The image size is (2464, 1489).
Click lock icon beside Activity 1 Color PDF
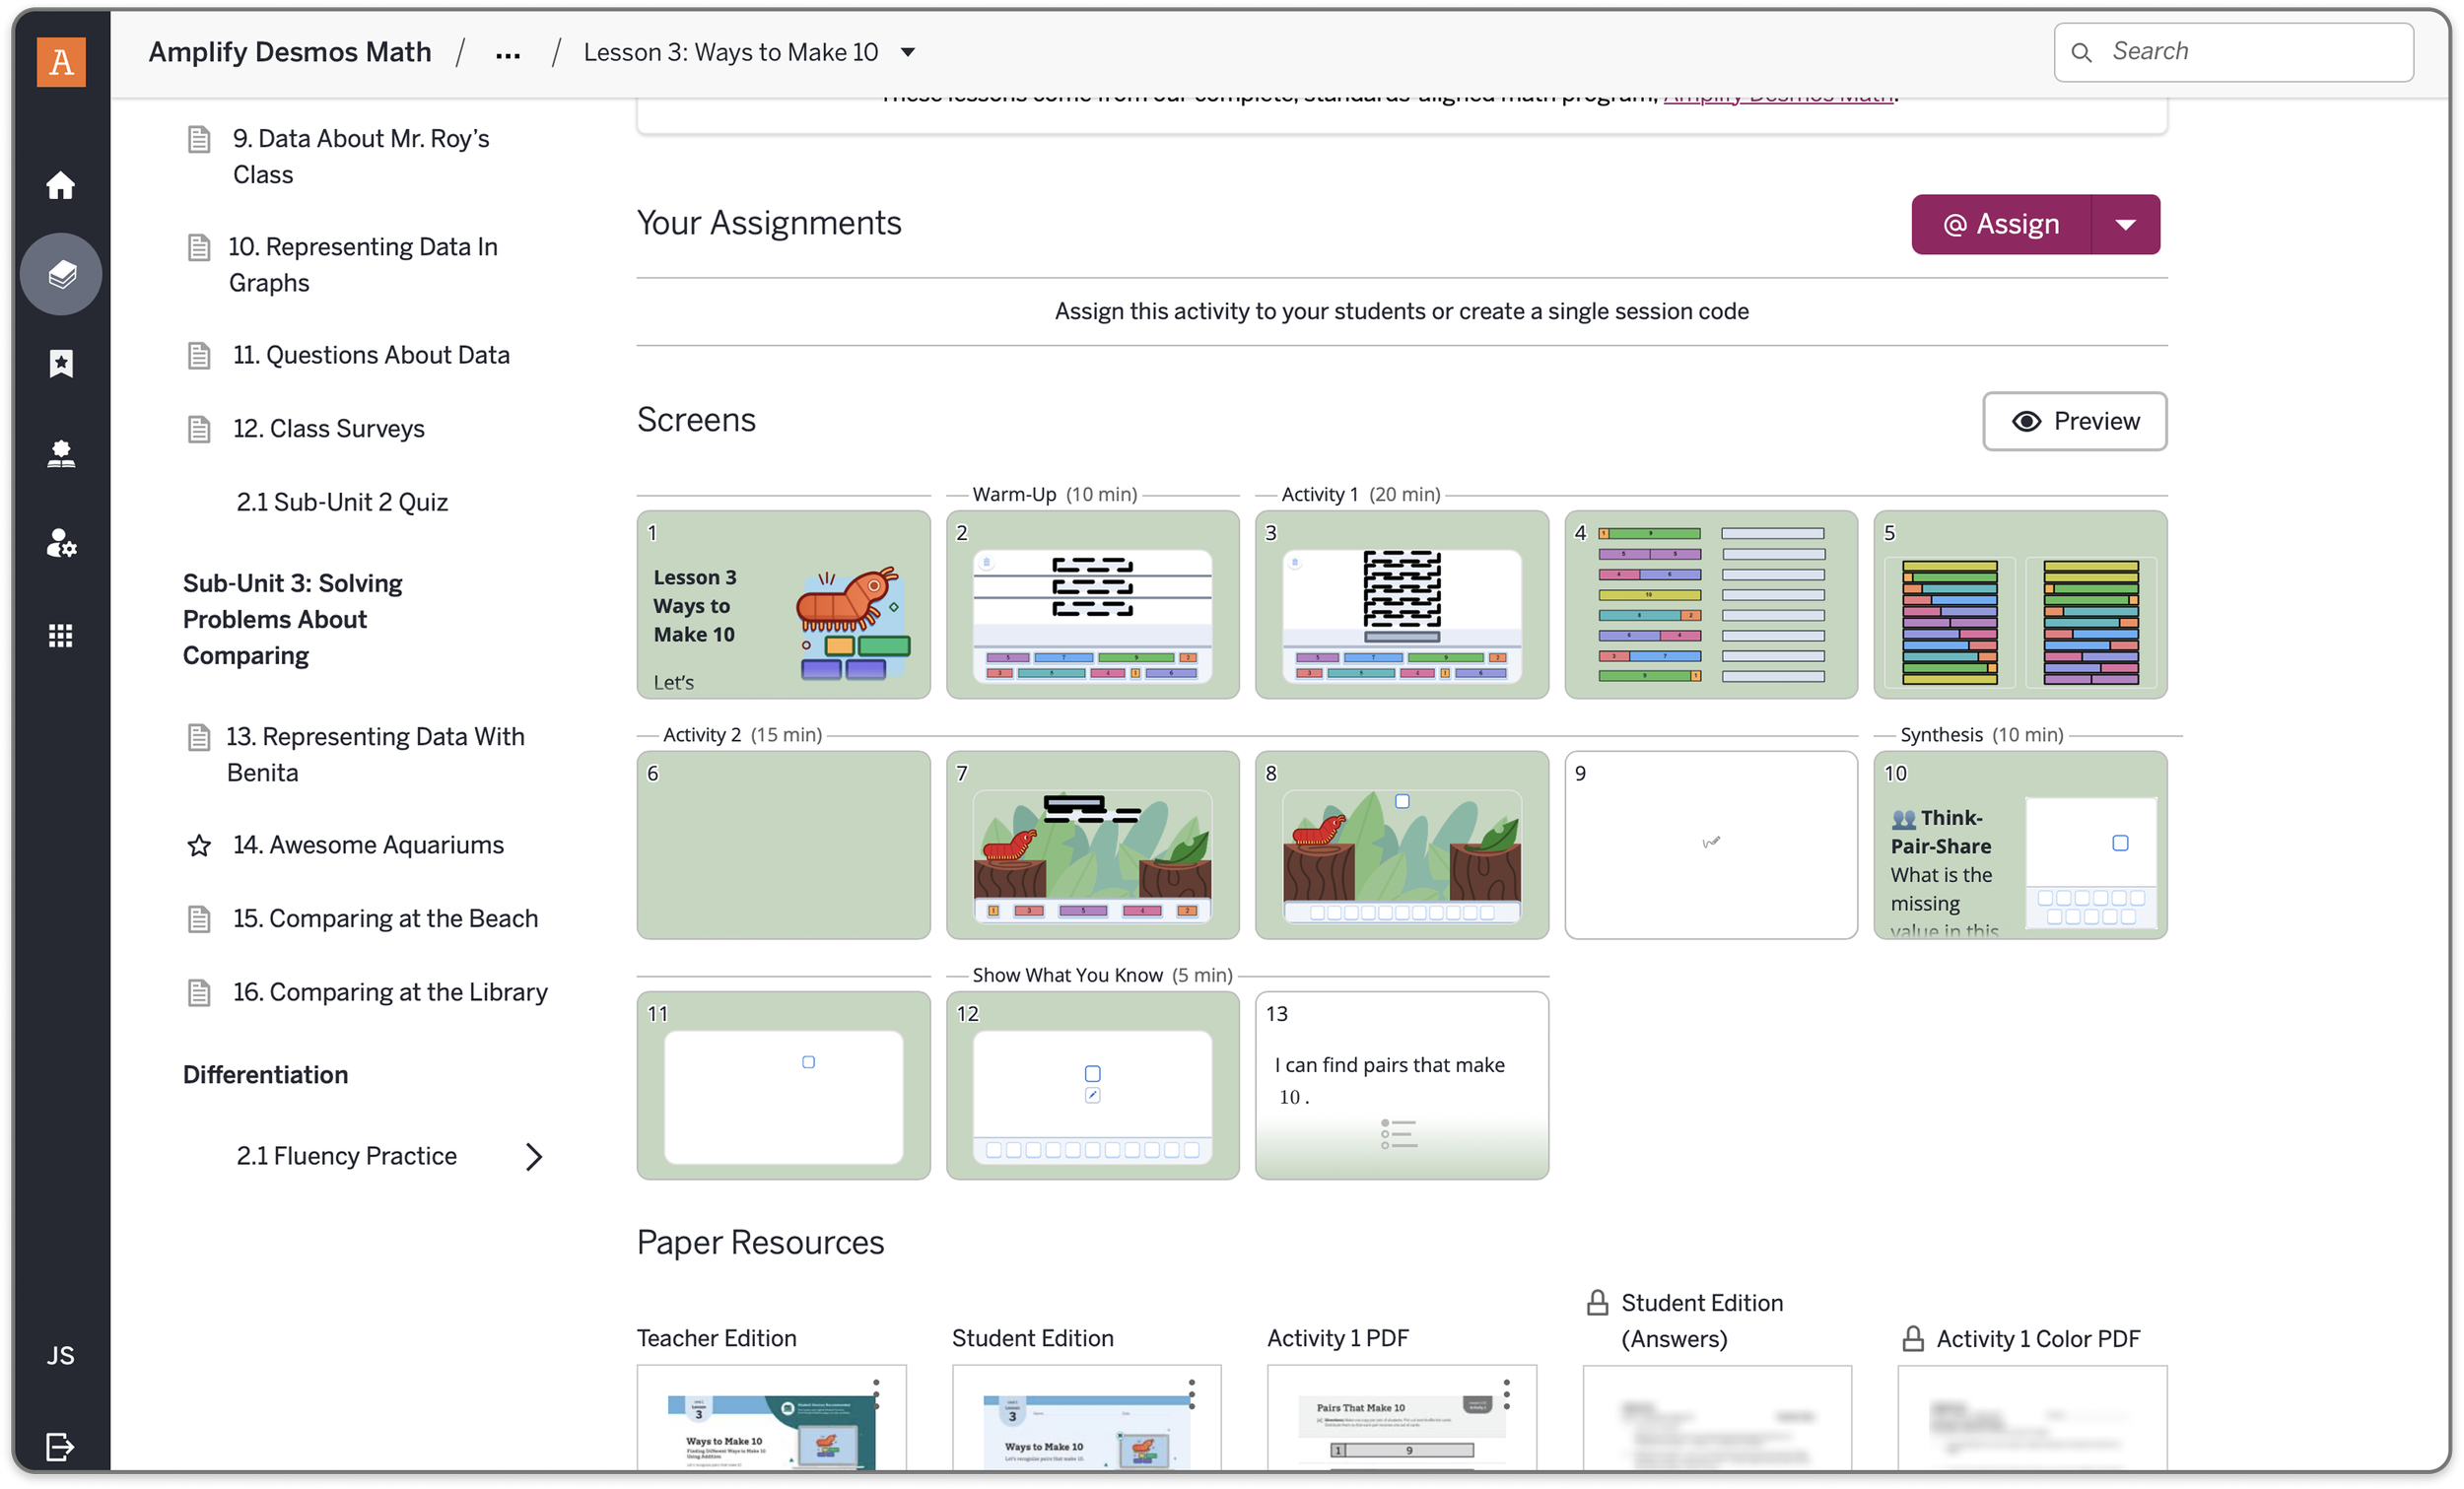click(x=1913, y=1339)
